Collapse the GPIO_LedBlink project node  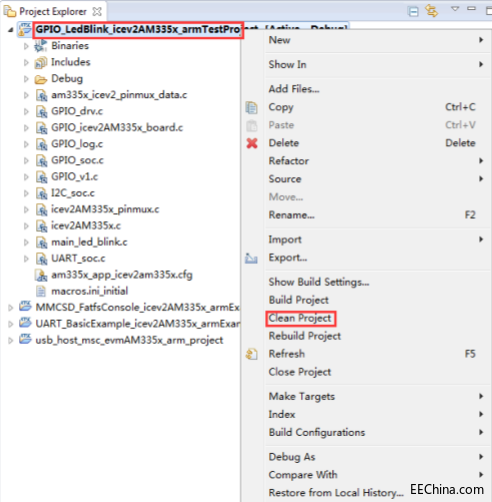[x=10, y=30]
